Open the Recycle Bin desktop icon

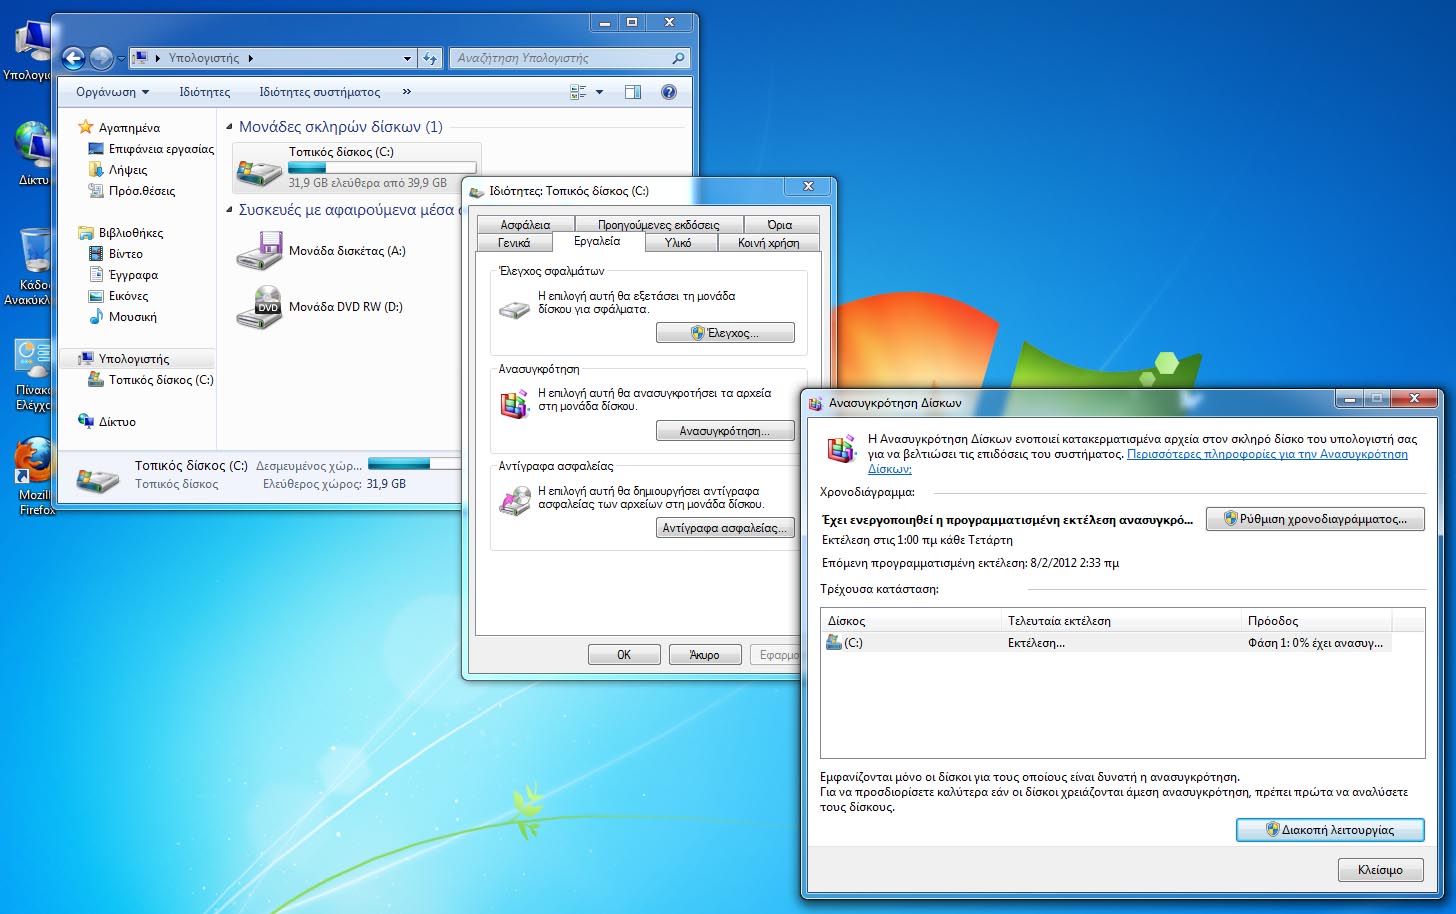(34, 252)
